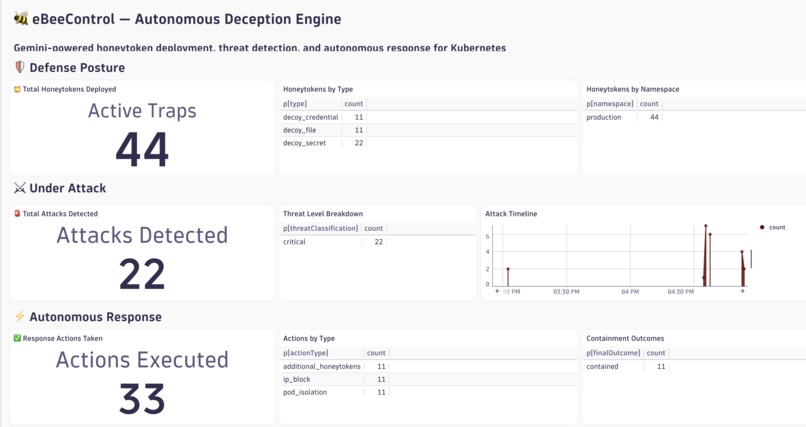Click the 03 PM data point on timeline
Viewport: 806px width, 427px height.
[x=508, y=269]
